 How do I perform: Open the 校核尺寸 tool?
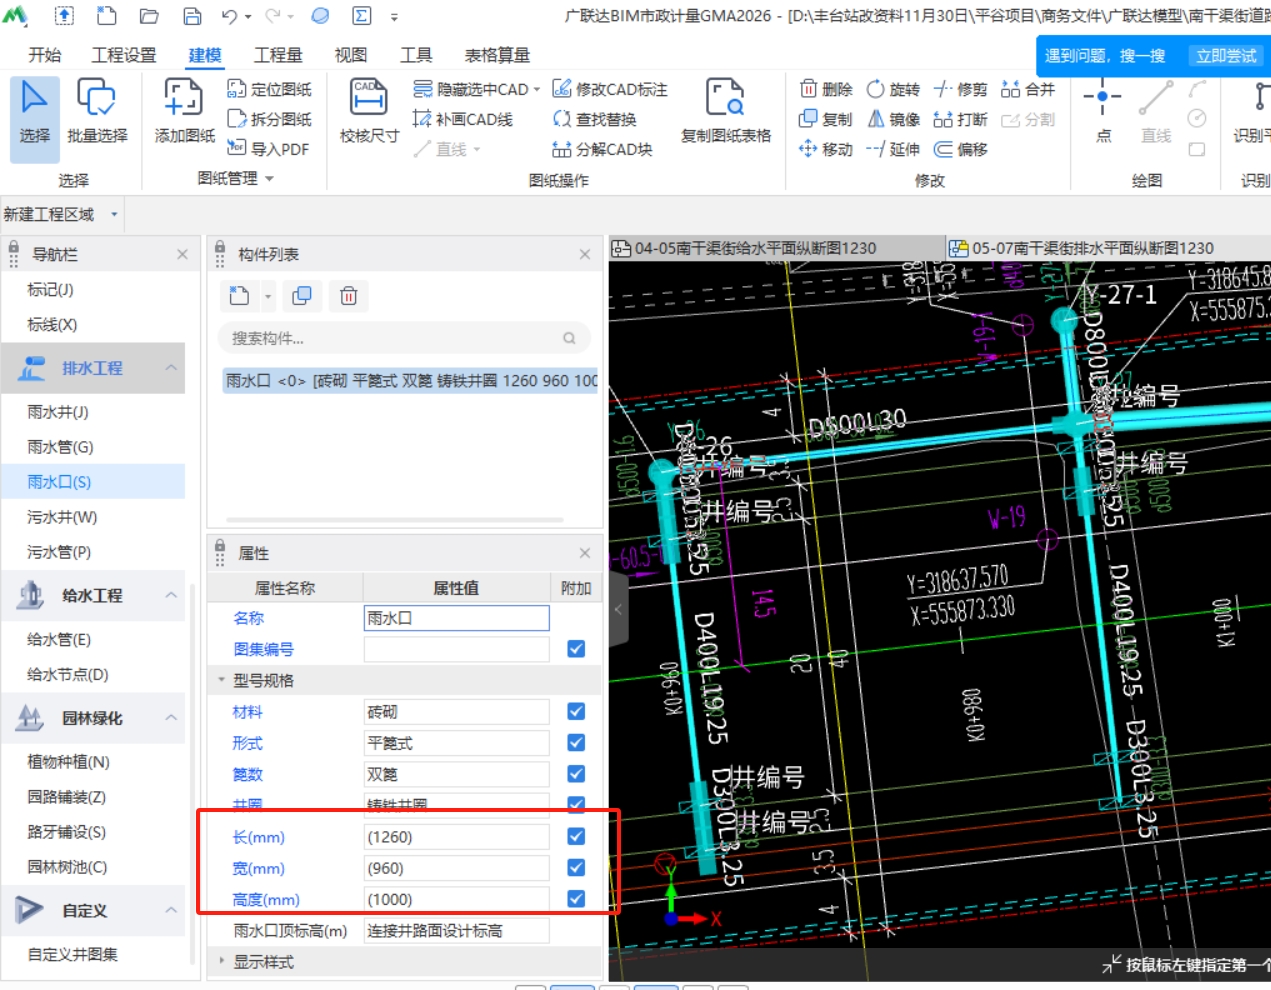click(x=369, y=112)
